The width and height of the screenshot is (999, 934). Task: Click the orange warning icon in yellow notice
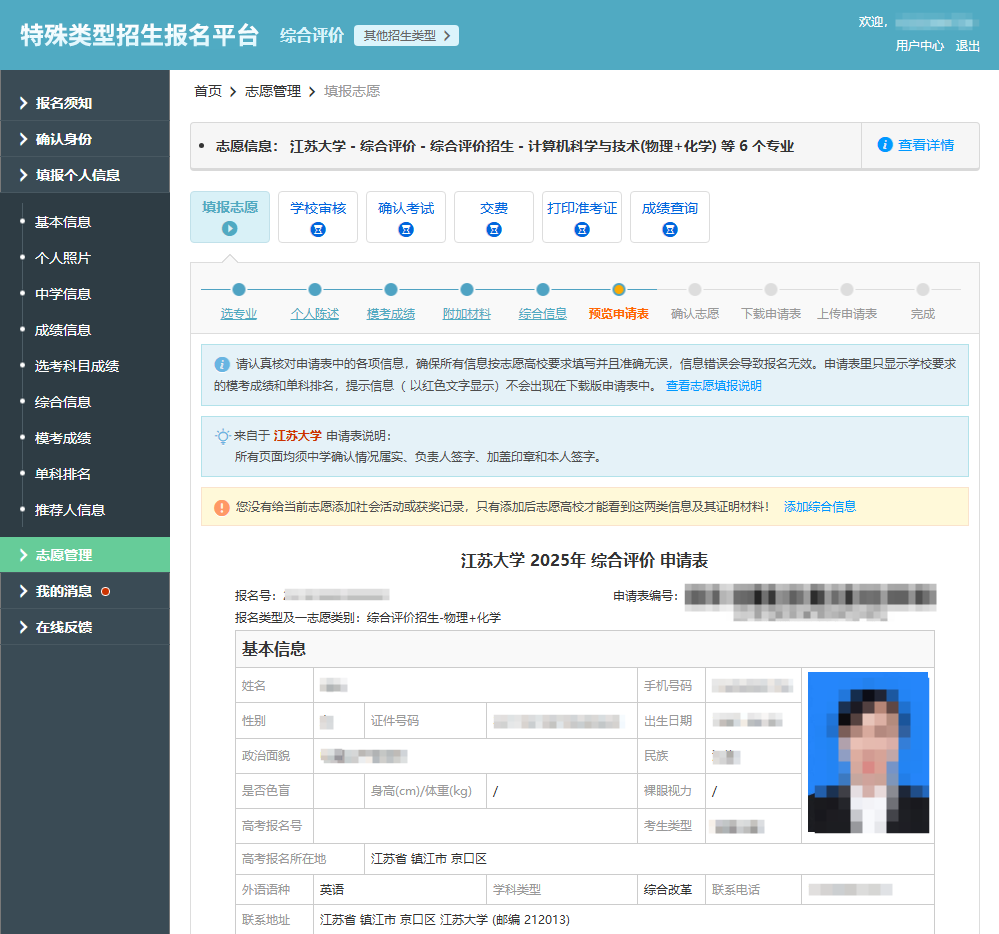pyautogui.click(x=222, y=507)
